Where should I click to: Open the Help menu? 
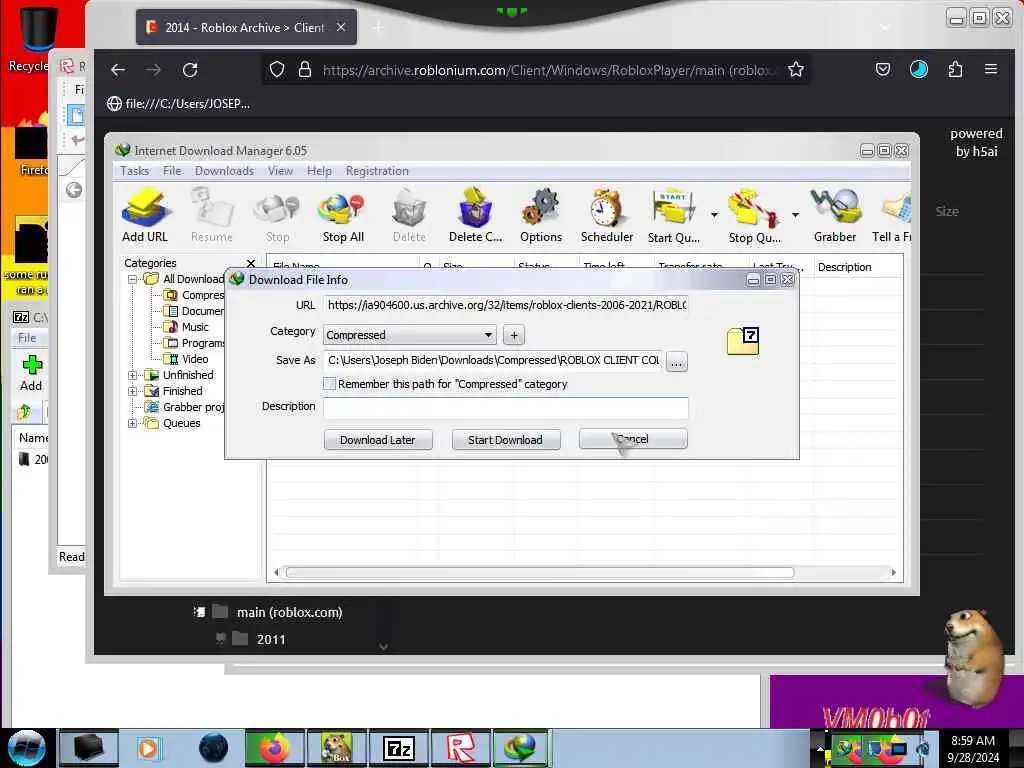(319, 170)
